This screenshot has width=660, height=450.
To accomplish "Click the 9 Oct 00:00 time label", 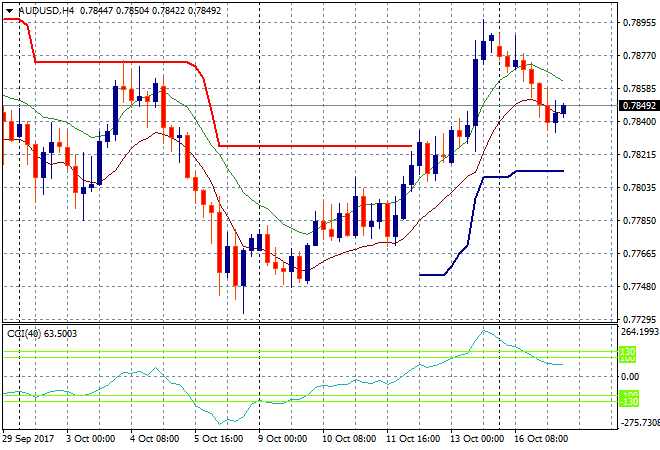I will click(282, 439).
